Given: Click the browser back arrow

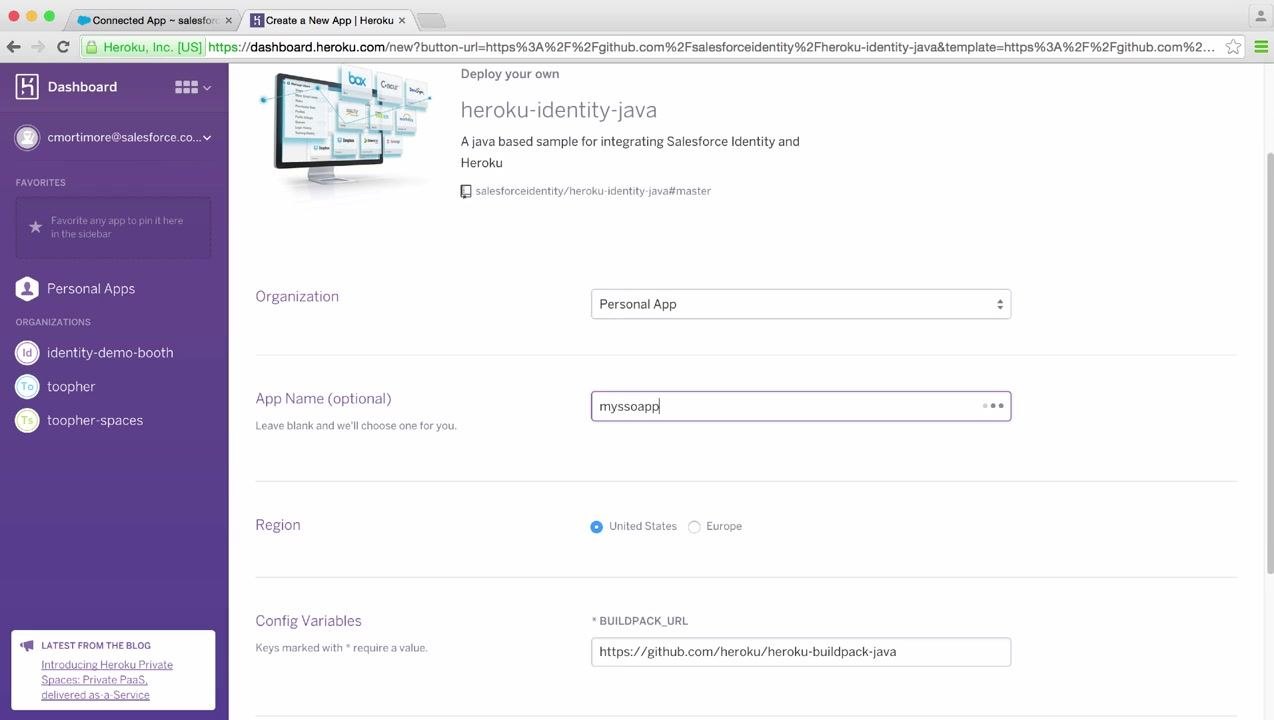Looking at the screenshot, I should coord(13,47).
